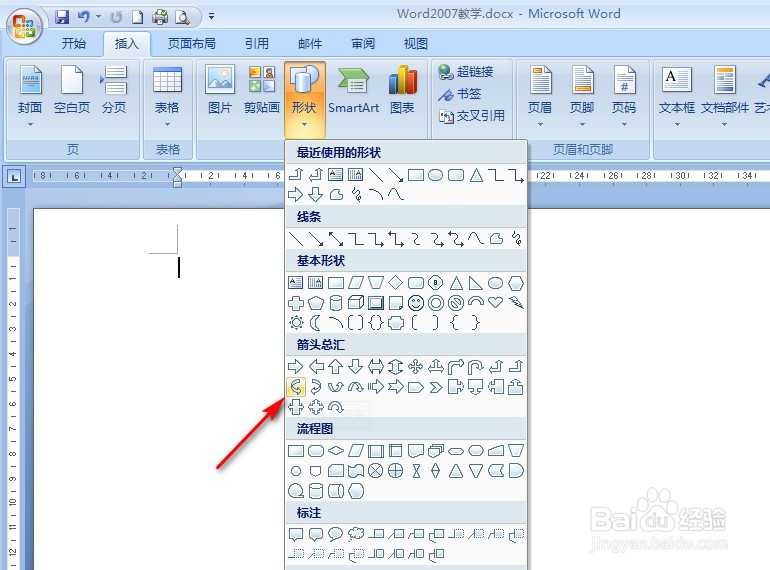Image resolution: width=770 pixels, height=570 pixels.
Task: Select the donut basic shape
Action: click(436, 303)
